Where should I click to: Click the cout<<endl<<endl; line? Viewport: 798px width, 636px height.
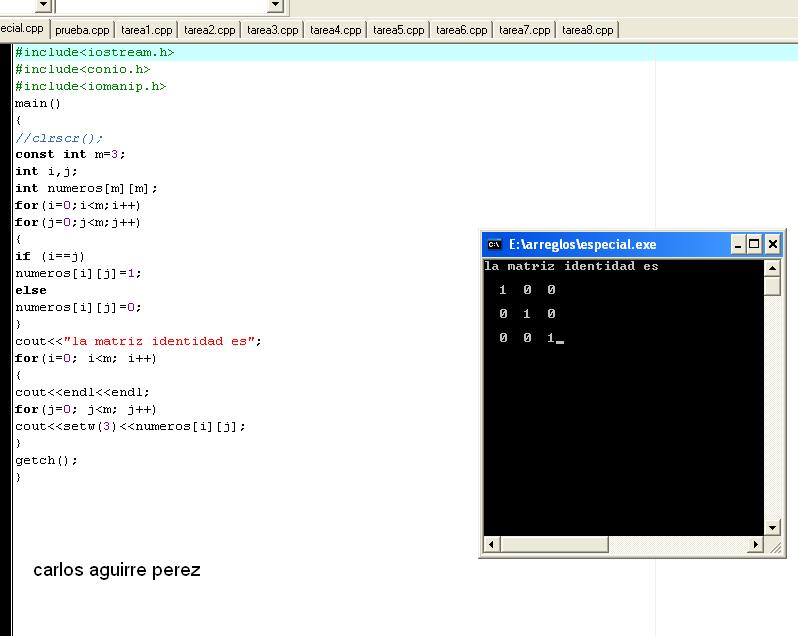[82, 393]
